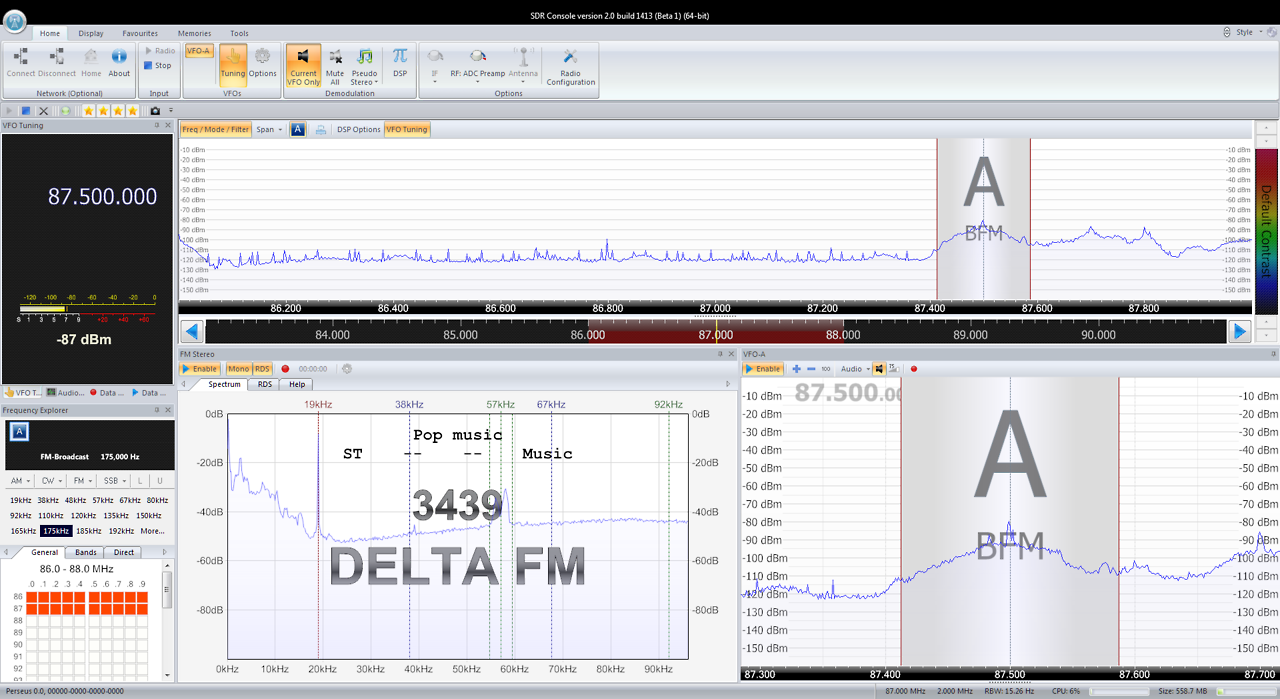Screen dimensions: 1280x699
Task: Click the blue stop square in quick toolbar
Action: [26, 110]
